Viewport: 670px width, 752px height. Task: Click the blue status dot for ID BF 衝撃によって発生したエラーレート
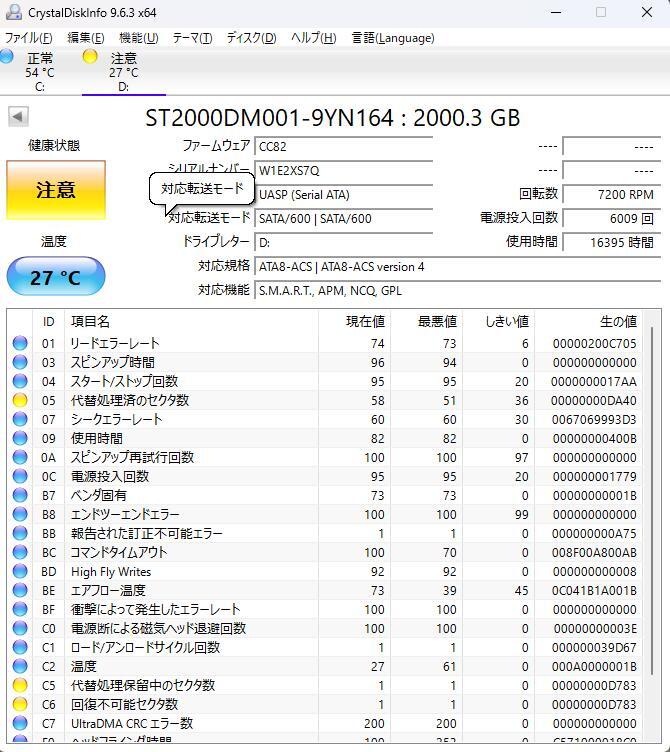point(20,609)
